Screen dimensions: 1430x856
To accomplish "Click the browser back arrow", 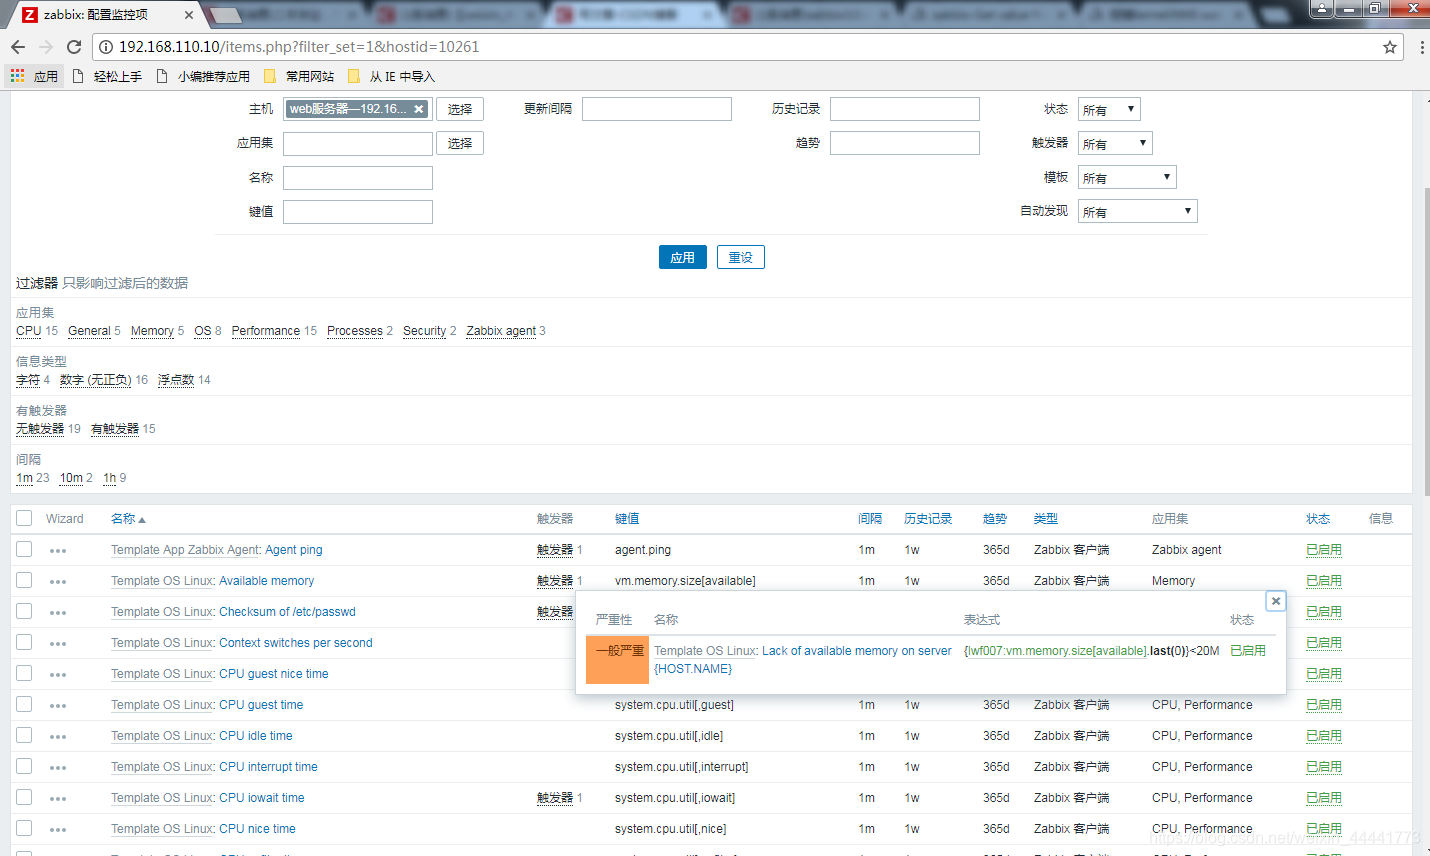I will 18,47.
